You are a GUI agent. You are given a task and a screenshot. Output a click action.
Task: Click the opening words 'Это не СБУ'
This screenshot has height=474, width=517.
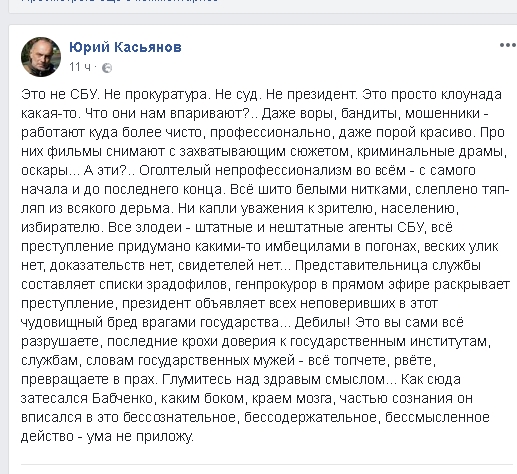pyautogui.click(x=60, y=95)
